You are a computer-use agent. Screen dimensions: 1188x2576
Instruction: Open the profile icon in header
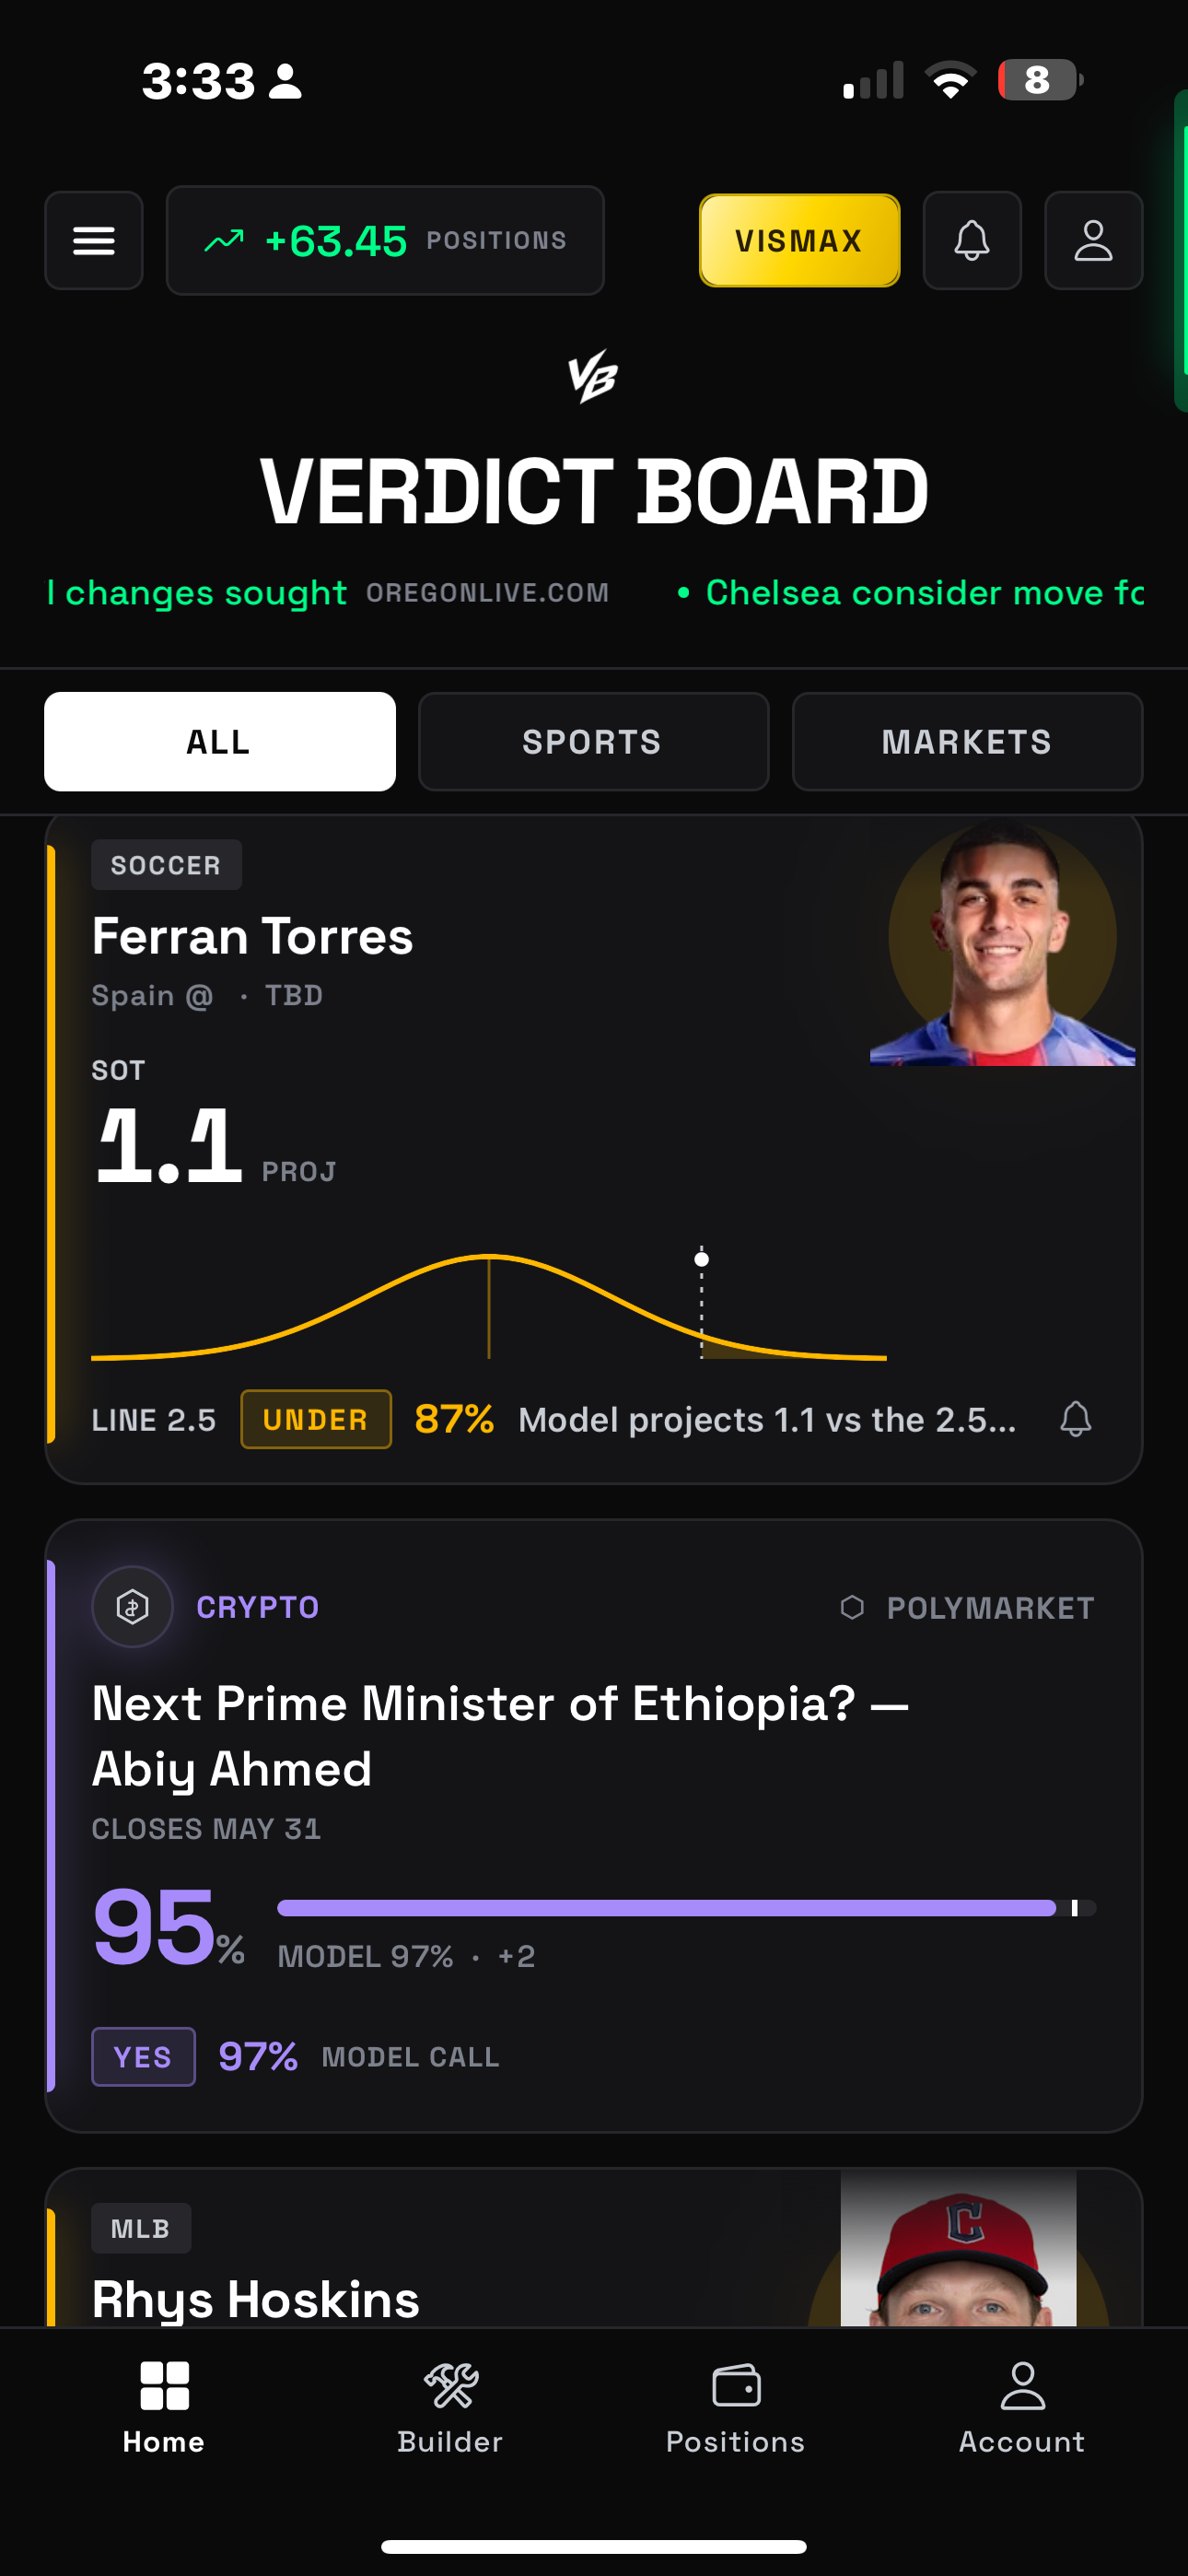coord(1093,241)
